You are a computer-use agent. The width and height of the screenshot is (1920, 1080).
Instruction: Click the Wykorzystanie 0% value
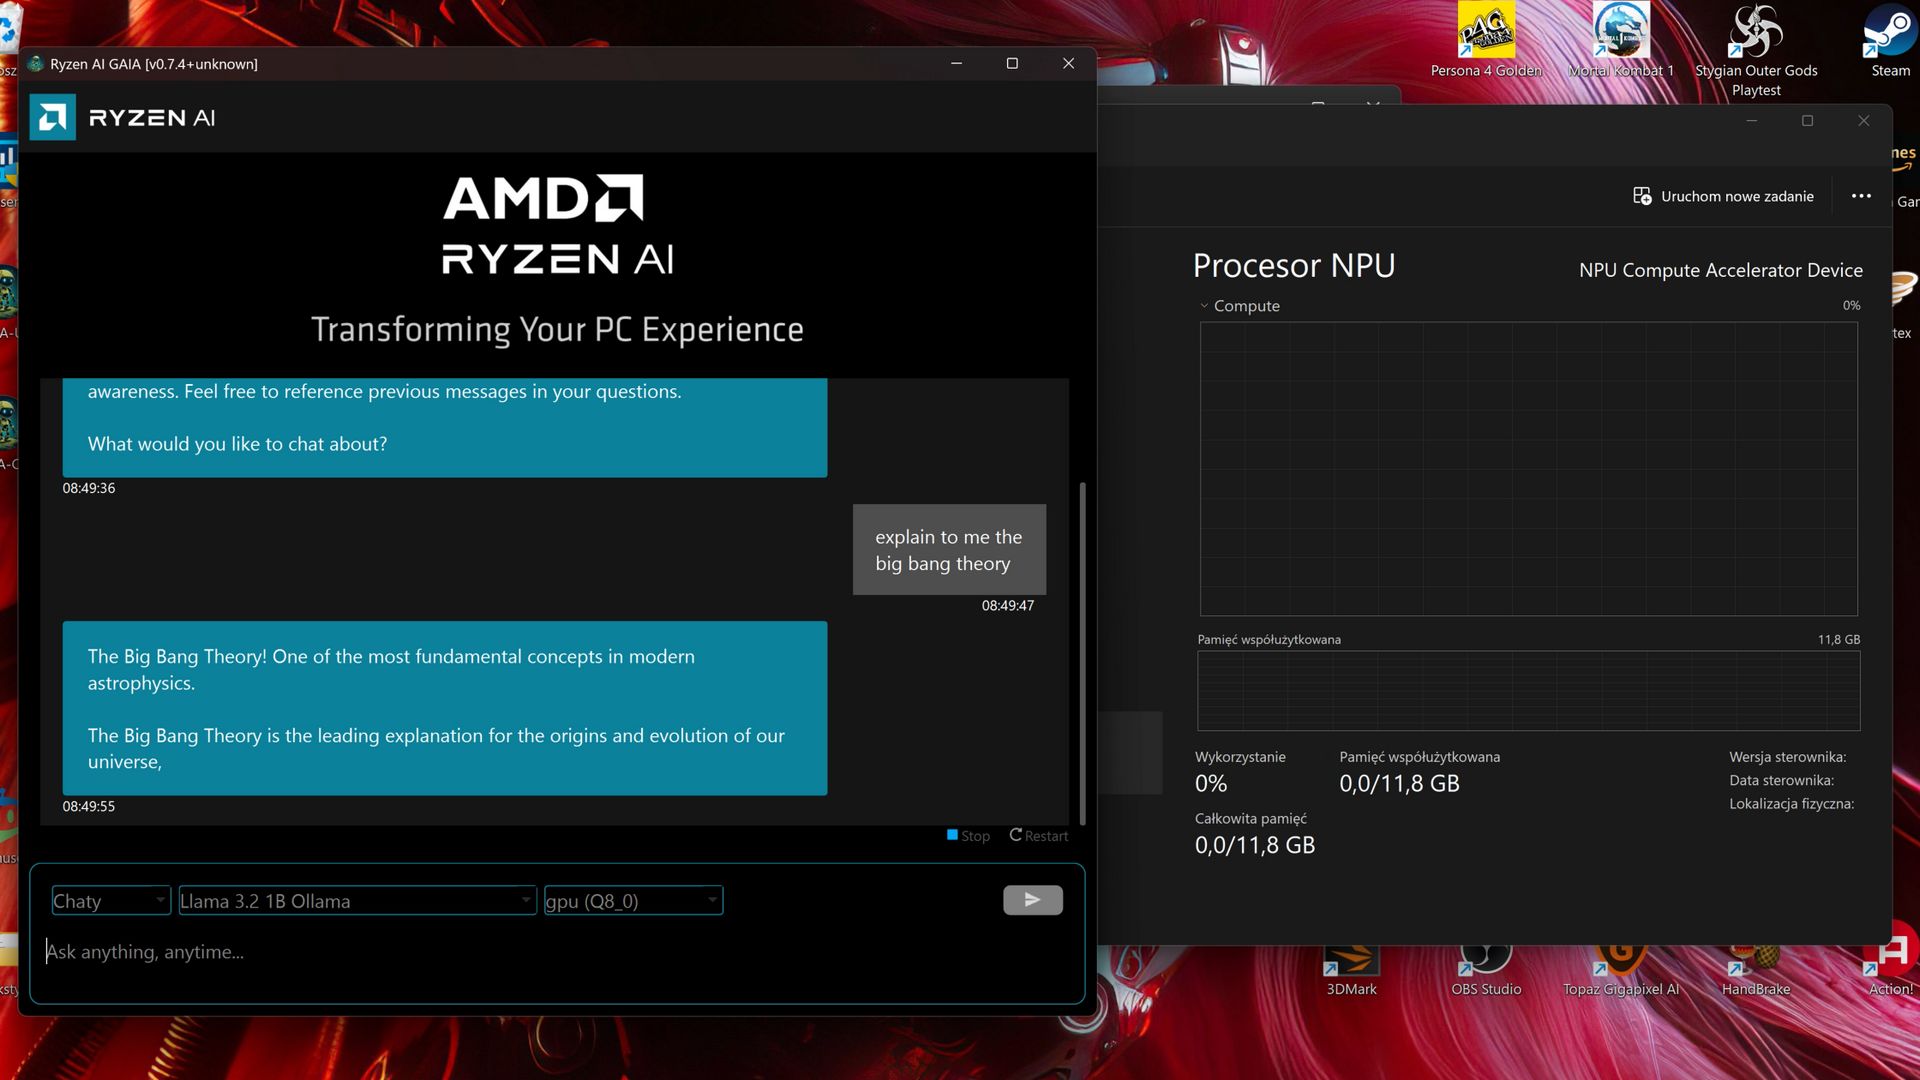click(x=1211, y=784)
